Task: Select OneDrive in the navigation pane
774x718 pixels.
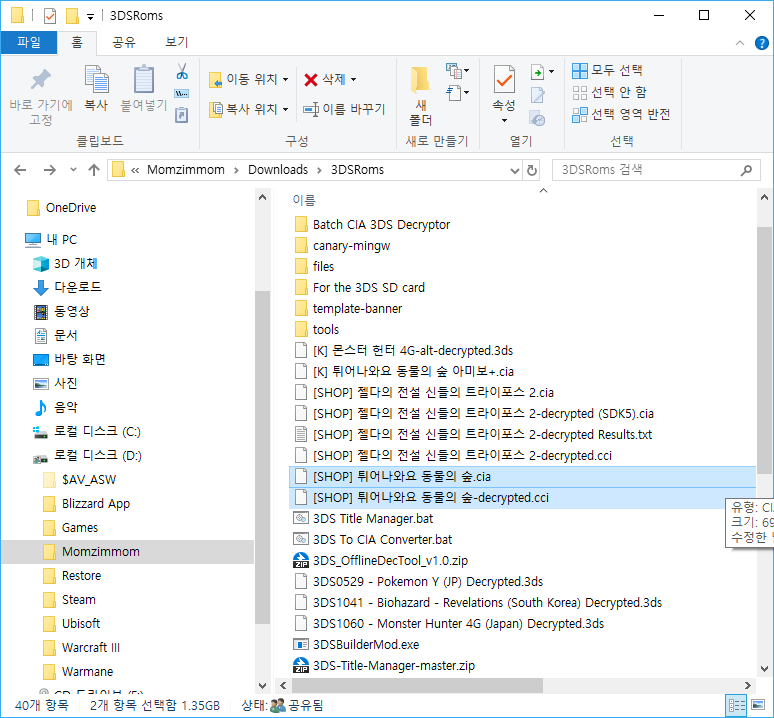Action: click(x=71, y=208)
